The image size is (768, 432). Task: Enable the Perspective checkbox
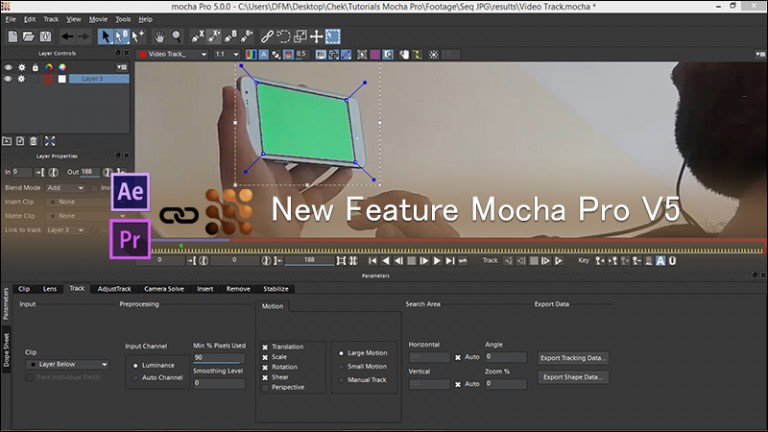point(265,388)
